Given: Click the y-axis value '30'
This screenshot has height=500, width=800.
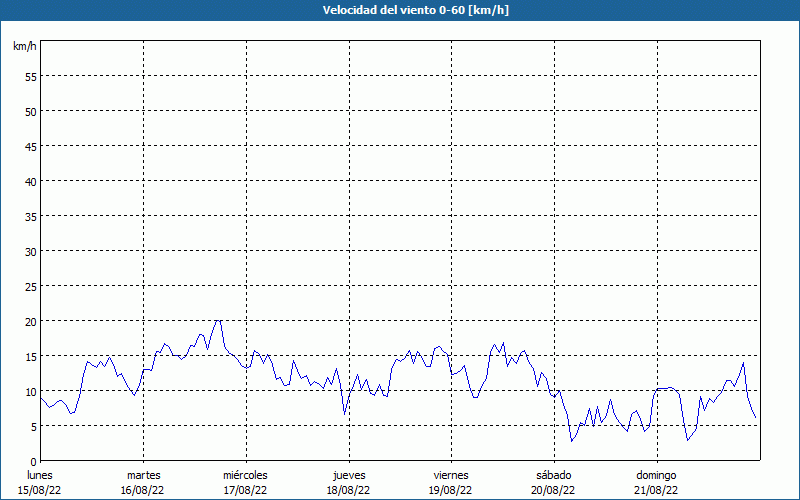Looking at the screenshot, I should point(31,252).
